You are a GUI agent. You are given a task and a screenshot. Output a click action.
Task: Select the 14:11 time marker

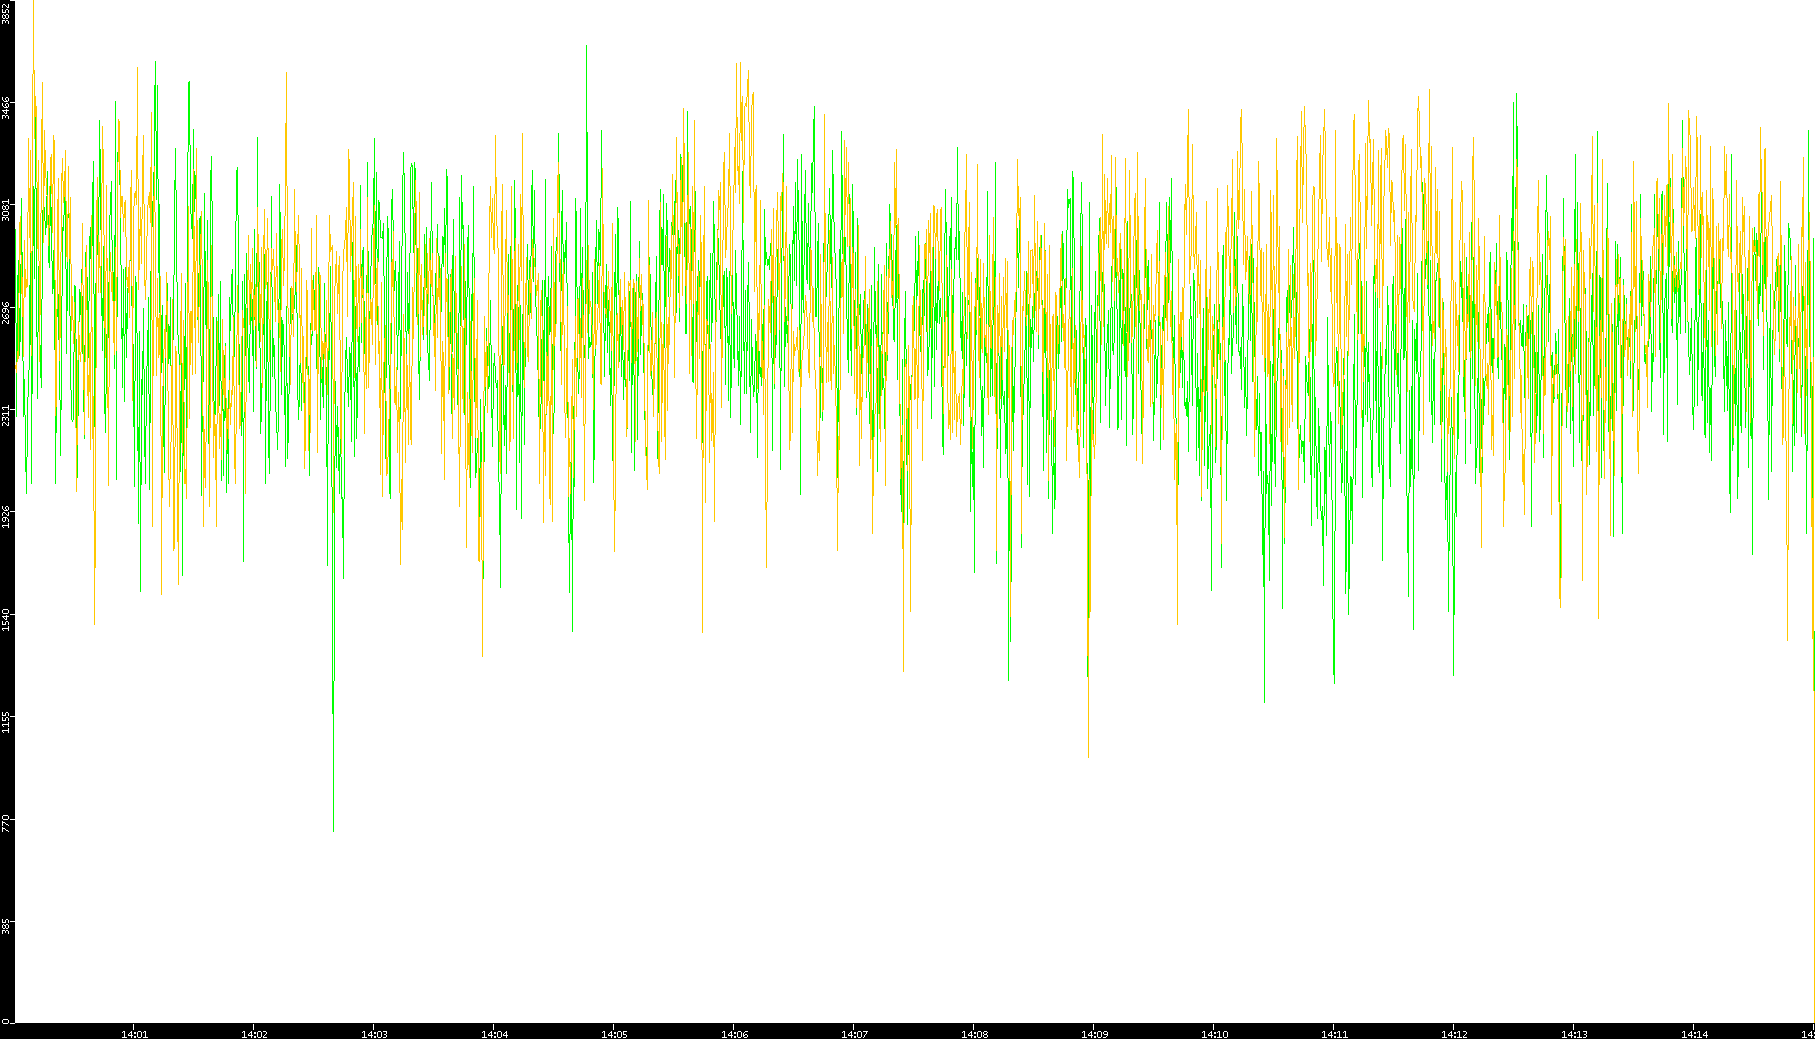pyautogui.click(x=1334, y=1033)
